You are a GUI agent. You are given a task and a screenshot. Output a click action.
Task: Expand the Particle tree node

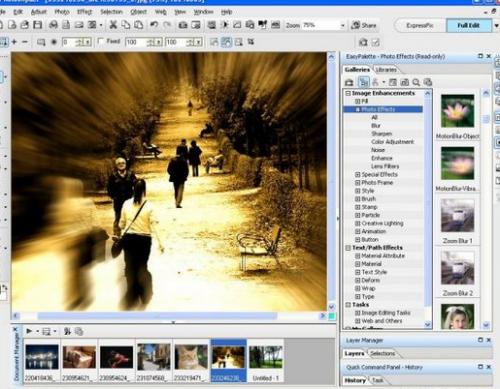(358, 215)
